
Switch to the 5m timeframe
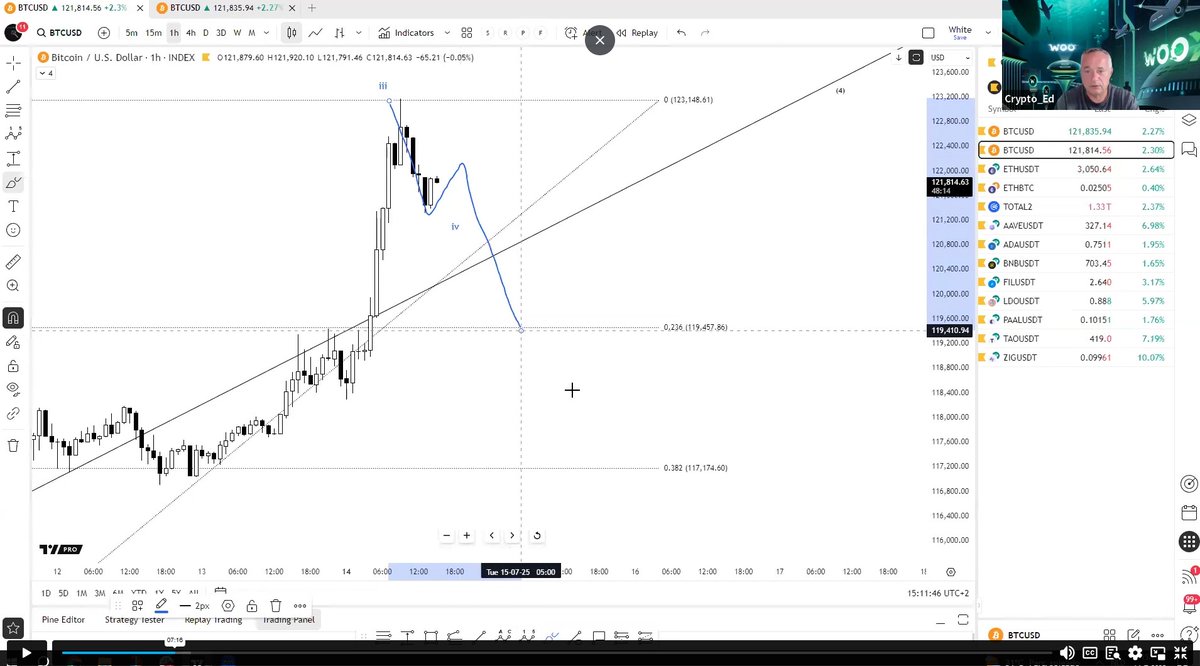[131, 33]
